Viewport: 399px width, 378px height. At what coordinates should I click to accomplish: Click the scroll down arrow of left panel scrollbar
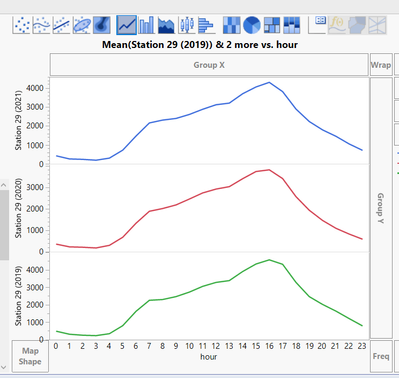point(4,367)
